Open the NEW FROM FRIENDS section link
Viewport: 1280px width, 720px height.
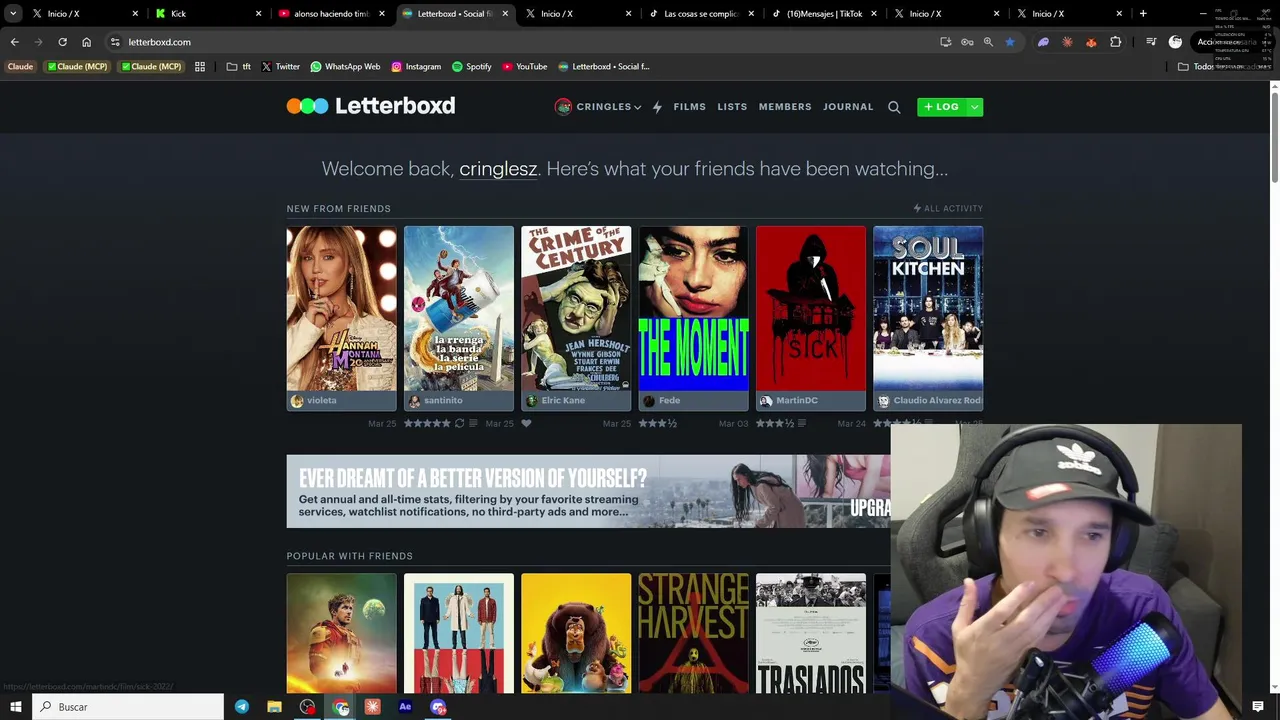[338, 208]
